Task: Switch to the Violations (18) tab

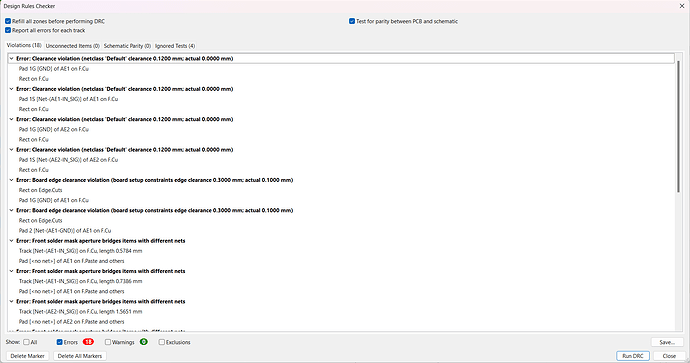Action: pyautogui.click(x=24, y=45)
